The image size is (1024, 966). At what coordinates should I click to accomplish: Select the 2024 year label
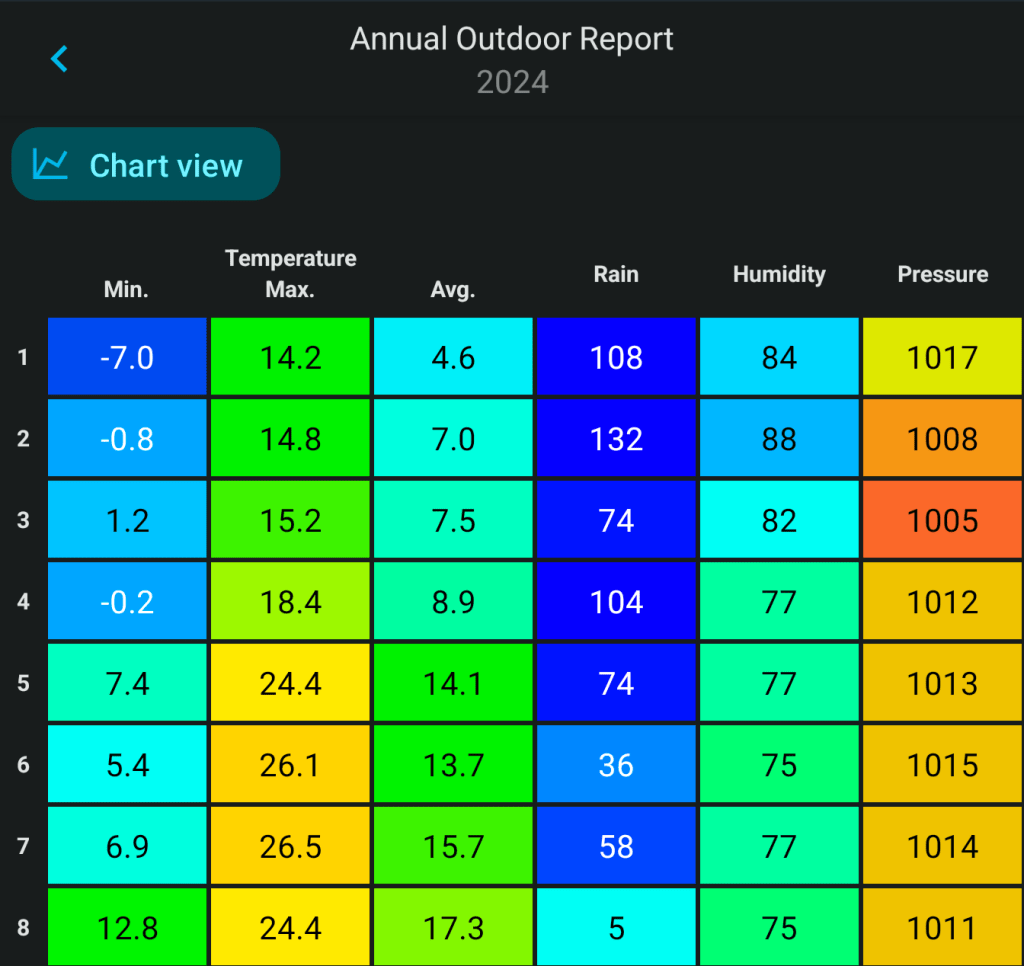512,82
